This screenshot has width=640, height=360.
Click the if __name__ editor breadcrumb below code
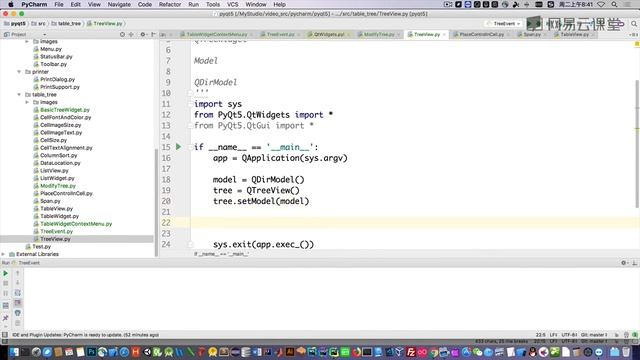coord(221,254)
